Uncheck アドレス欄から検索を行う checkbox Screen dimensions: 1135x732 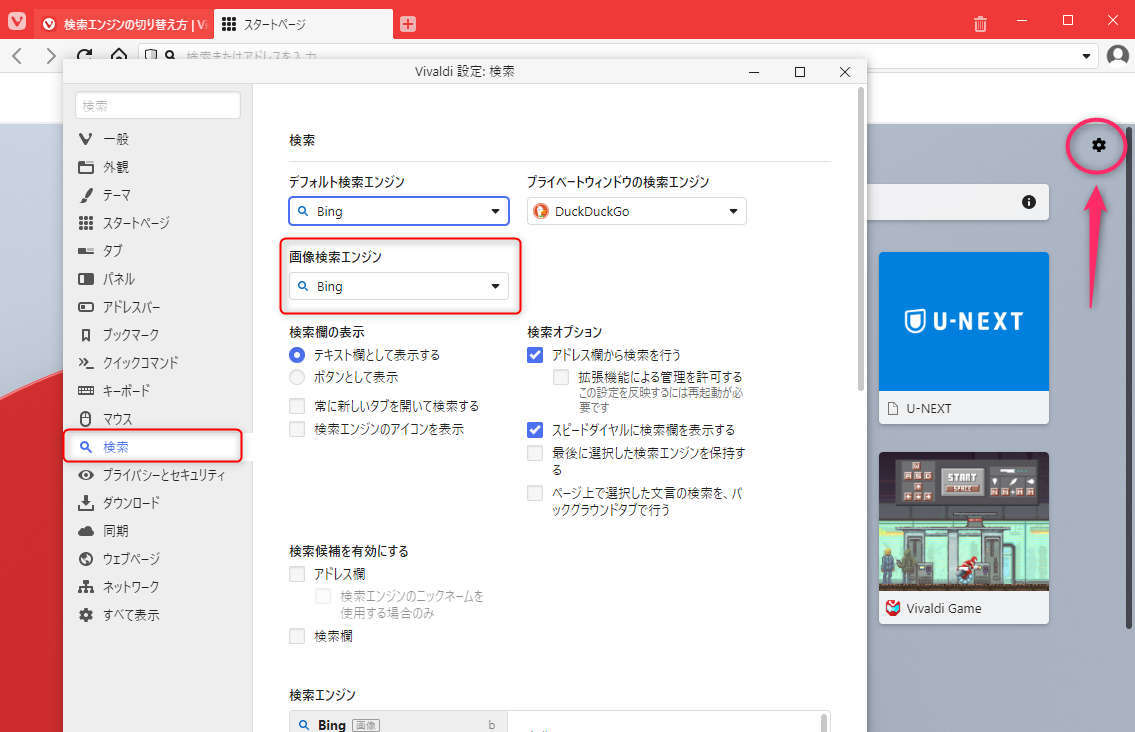[x=535, y=355]
